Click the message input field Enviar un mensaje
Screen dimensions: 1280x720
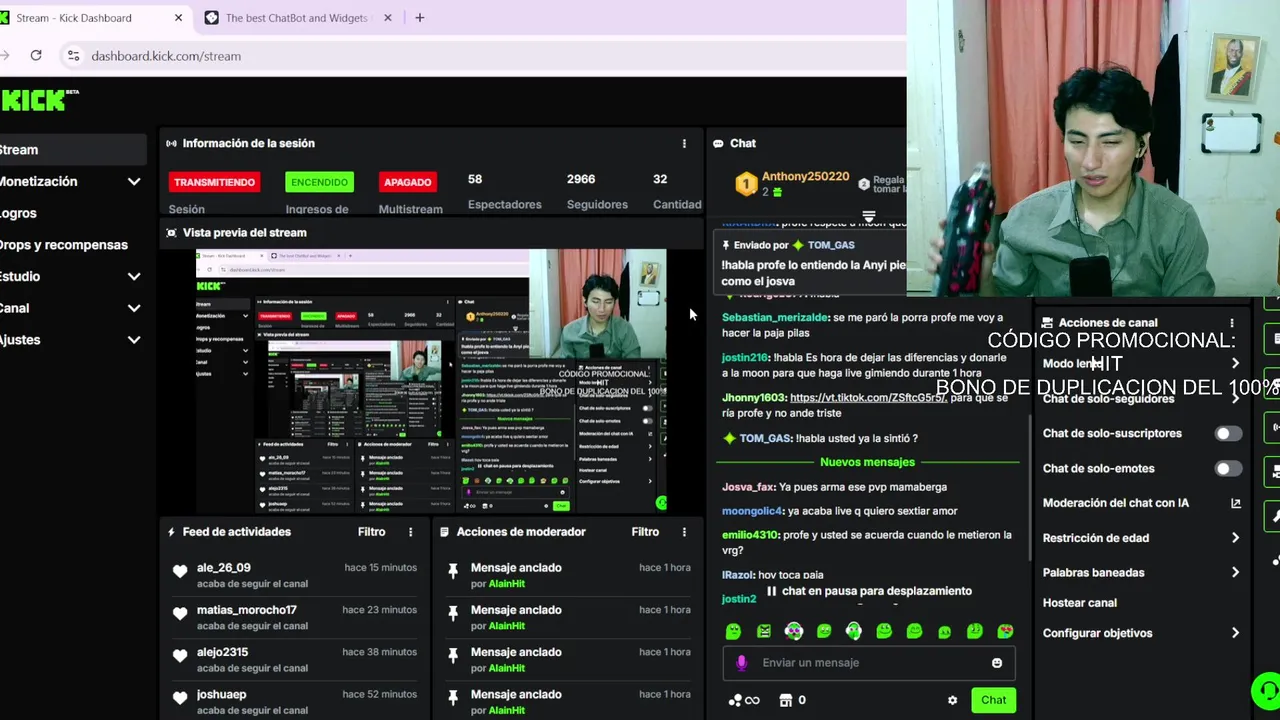coord(868,663)
